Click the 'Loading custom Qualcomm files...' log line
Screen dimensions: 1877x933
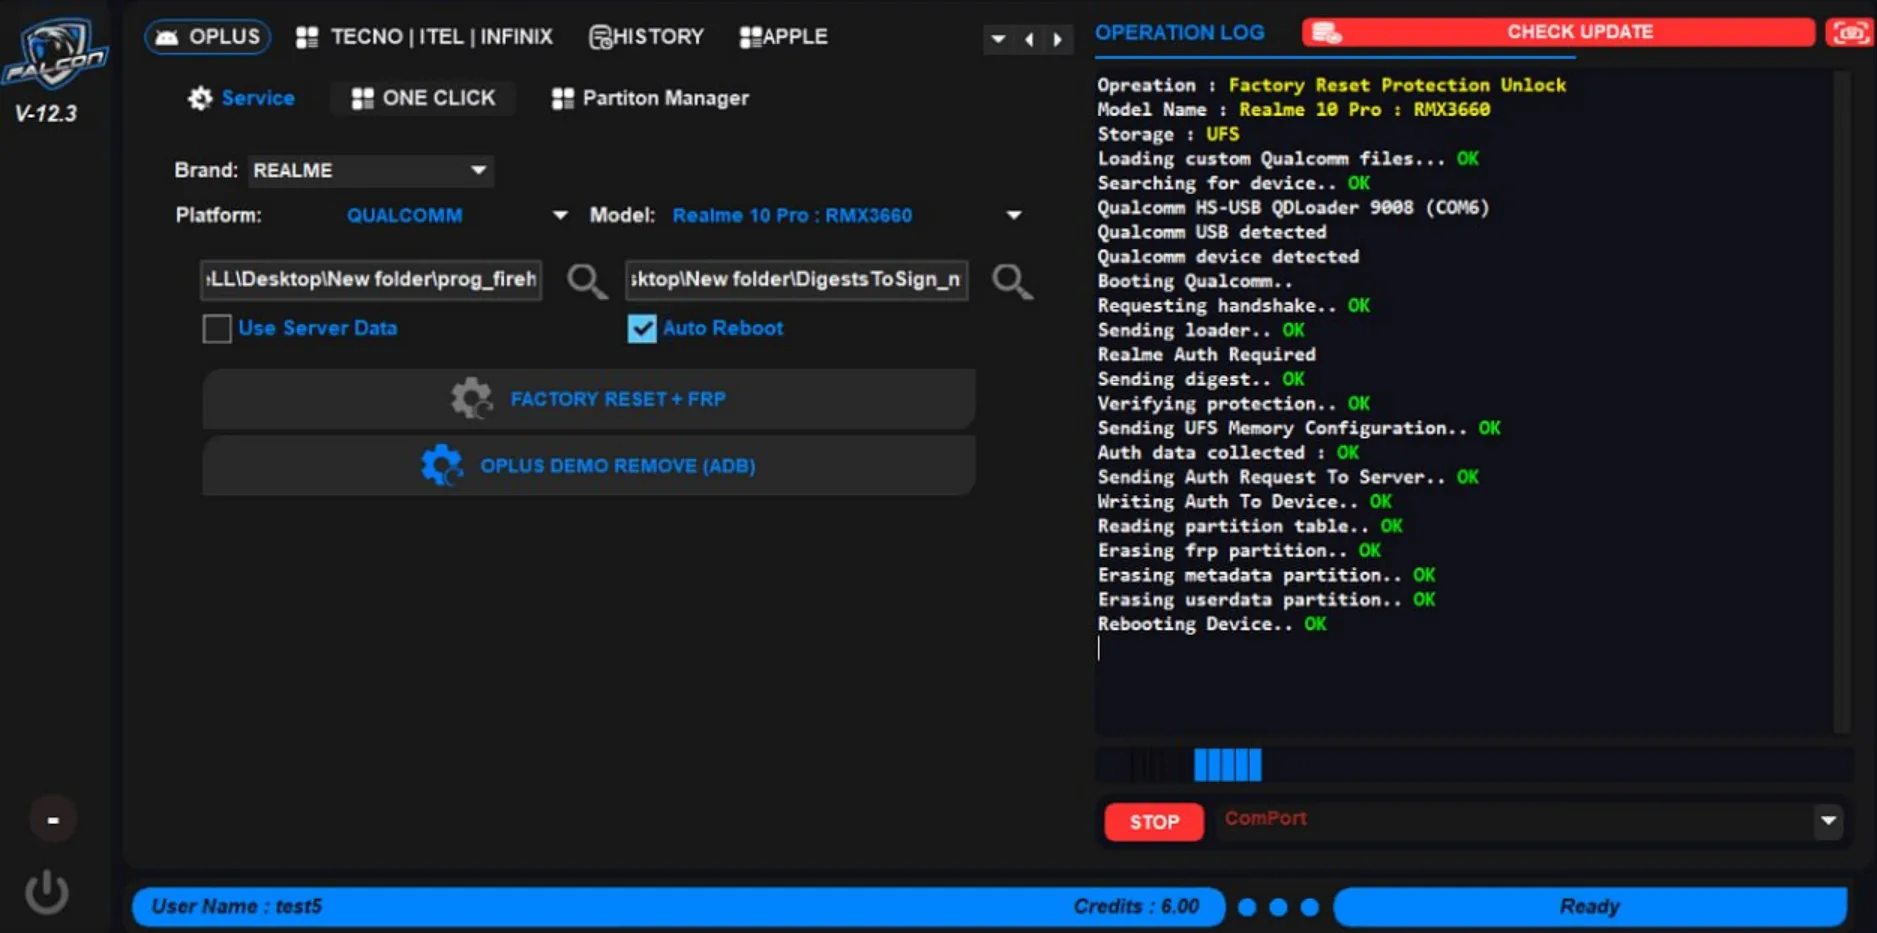point(1288,159)
